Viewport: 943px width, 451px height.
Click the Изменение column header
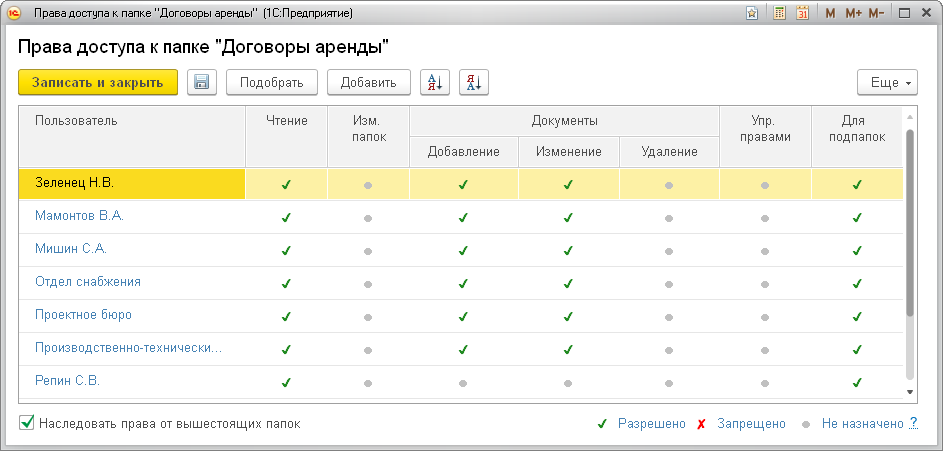point(568,152)
